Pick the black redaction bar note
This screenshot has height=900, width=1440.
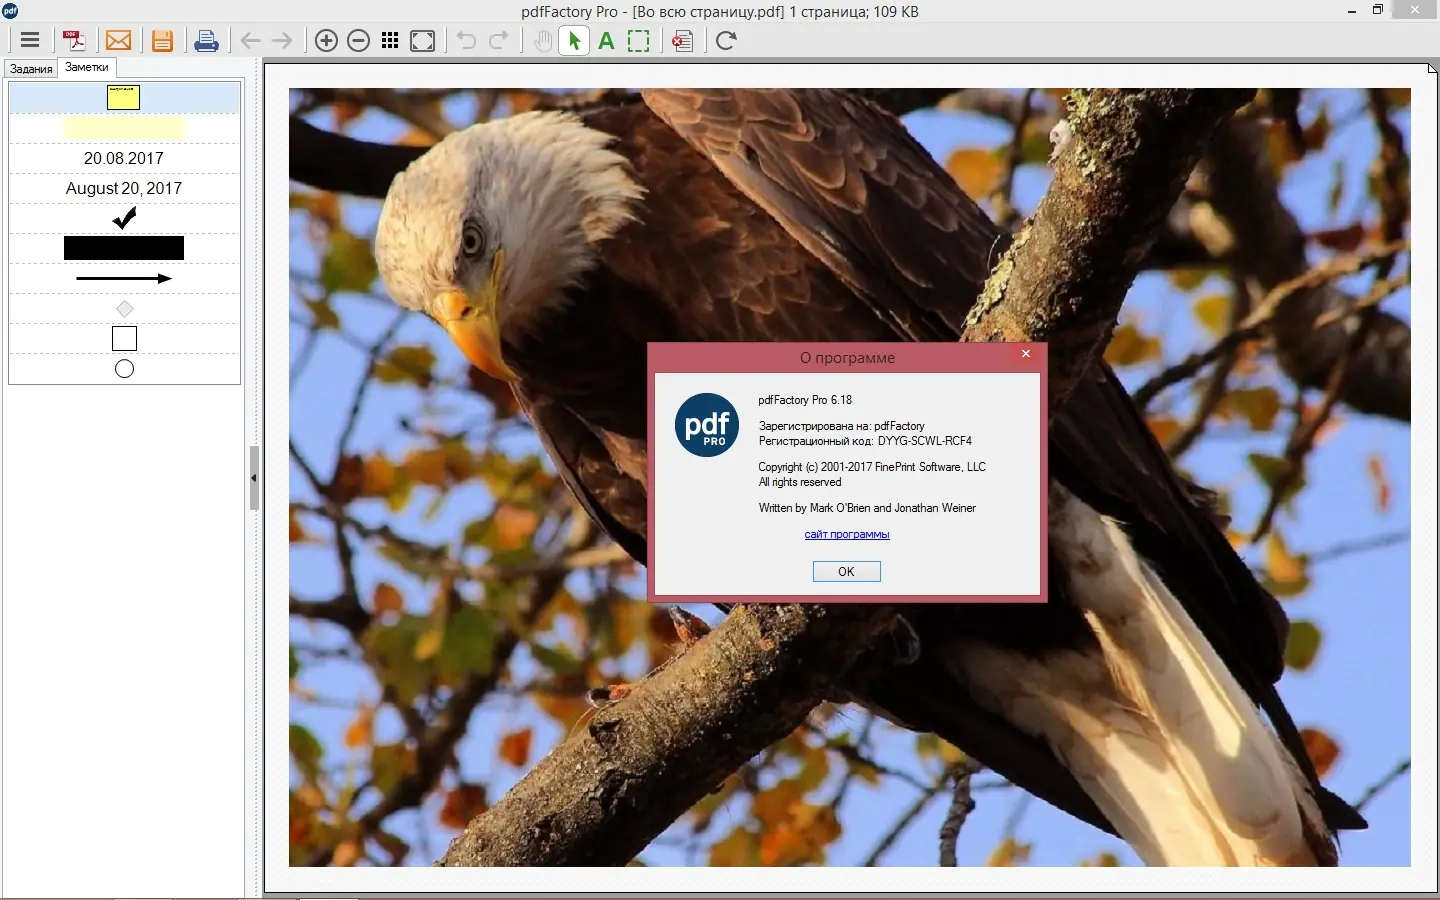[x=124, y=248]
